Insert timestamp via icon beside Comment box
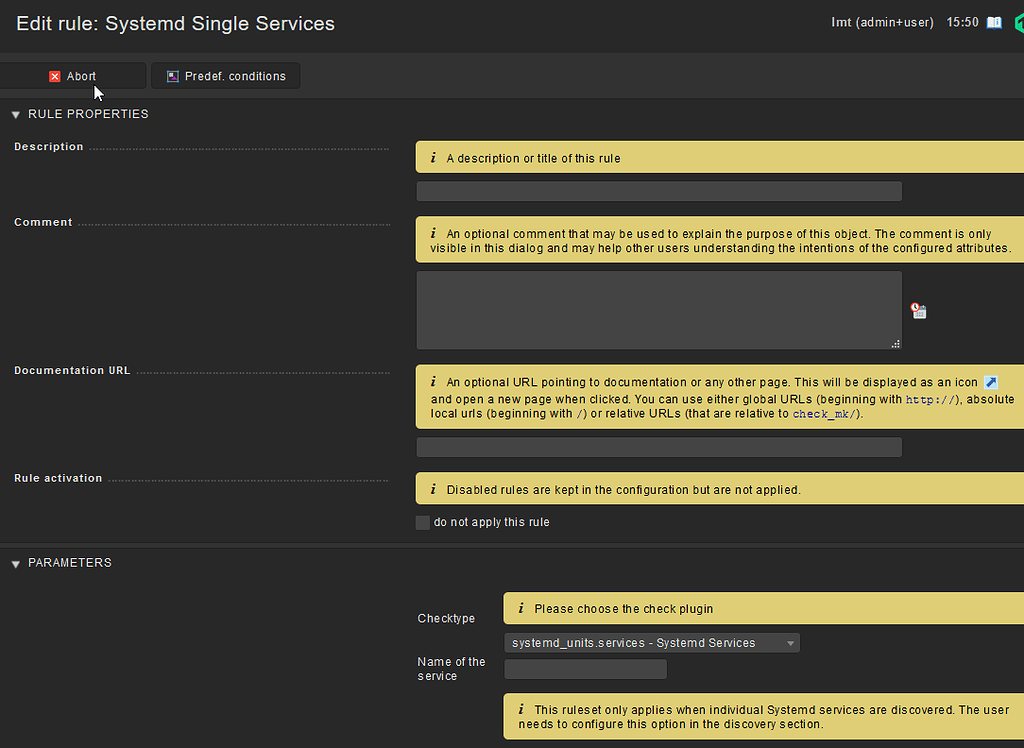The image size is (1024, 748). 918,311
